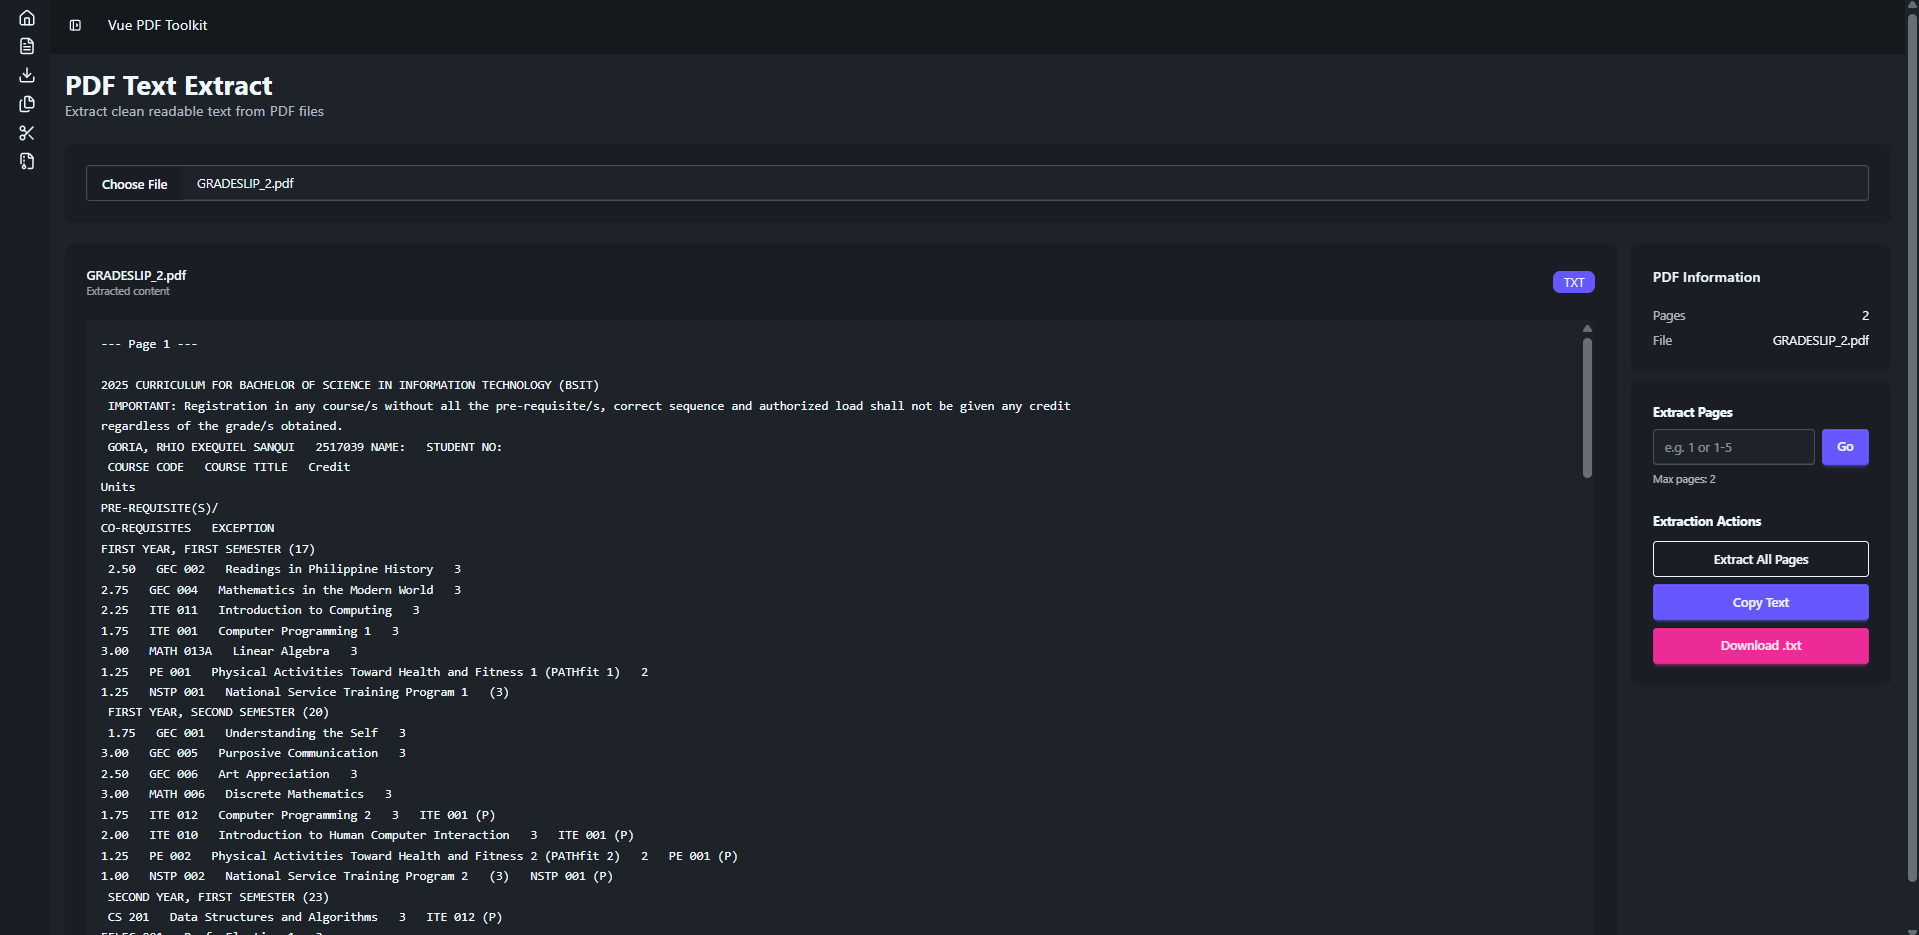The image size is (1919, 935).
Task: Open the download icon in the sidebar
Action: pyautogui.click(x=27, y=75)
